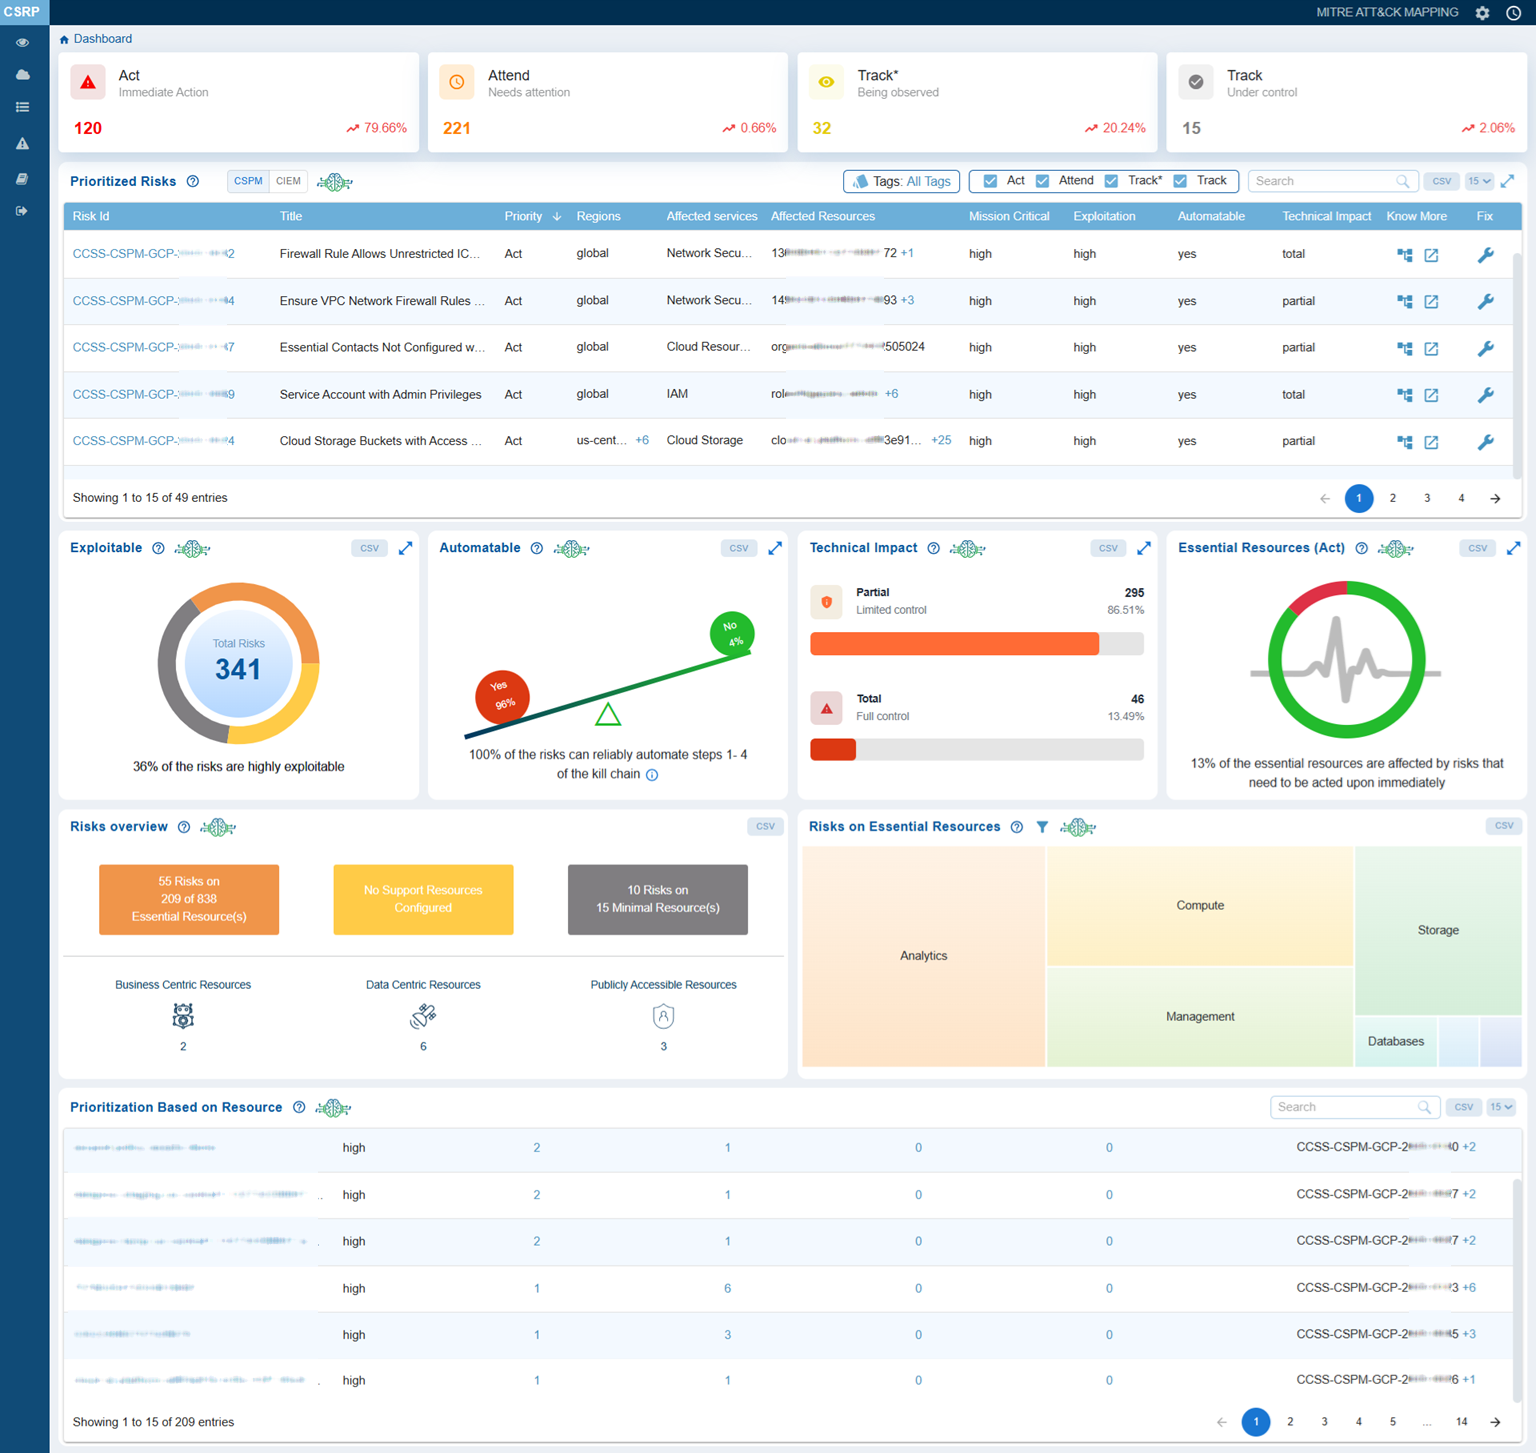Viewport: 1536px width, 1453px height.
Task: Download CSV for Technical Impact panel
Action: click(x=1107, y=548)
